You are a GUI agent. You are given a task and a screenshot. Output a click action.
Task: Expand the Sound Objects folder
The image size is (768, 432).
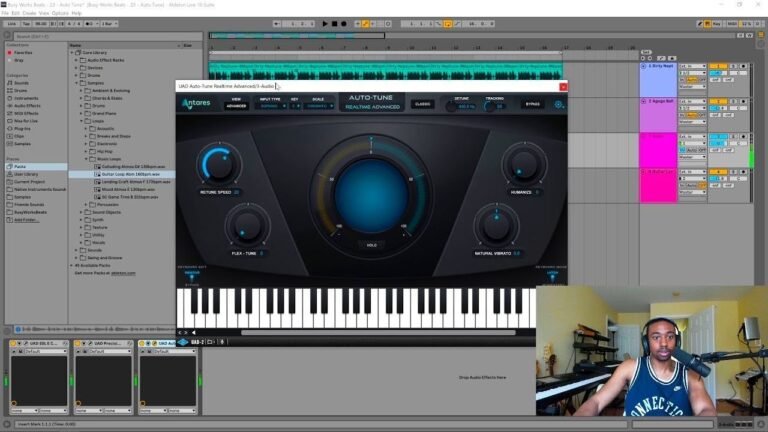coord(81,212)
